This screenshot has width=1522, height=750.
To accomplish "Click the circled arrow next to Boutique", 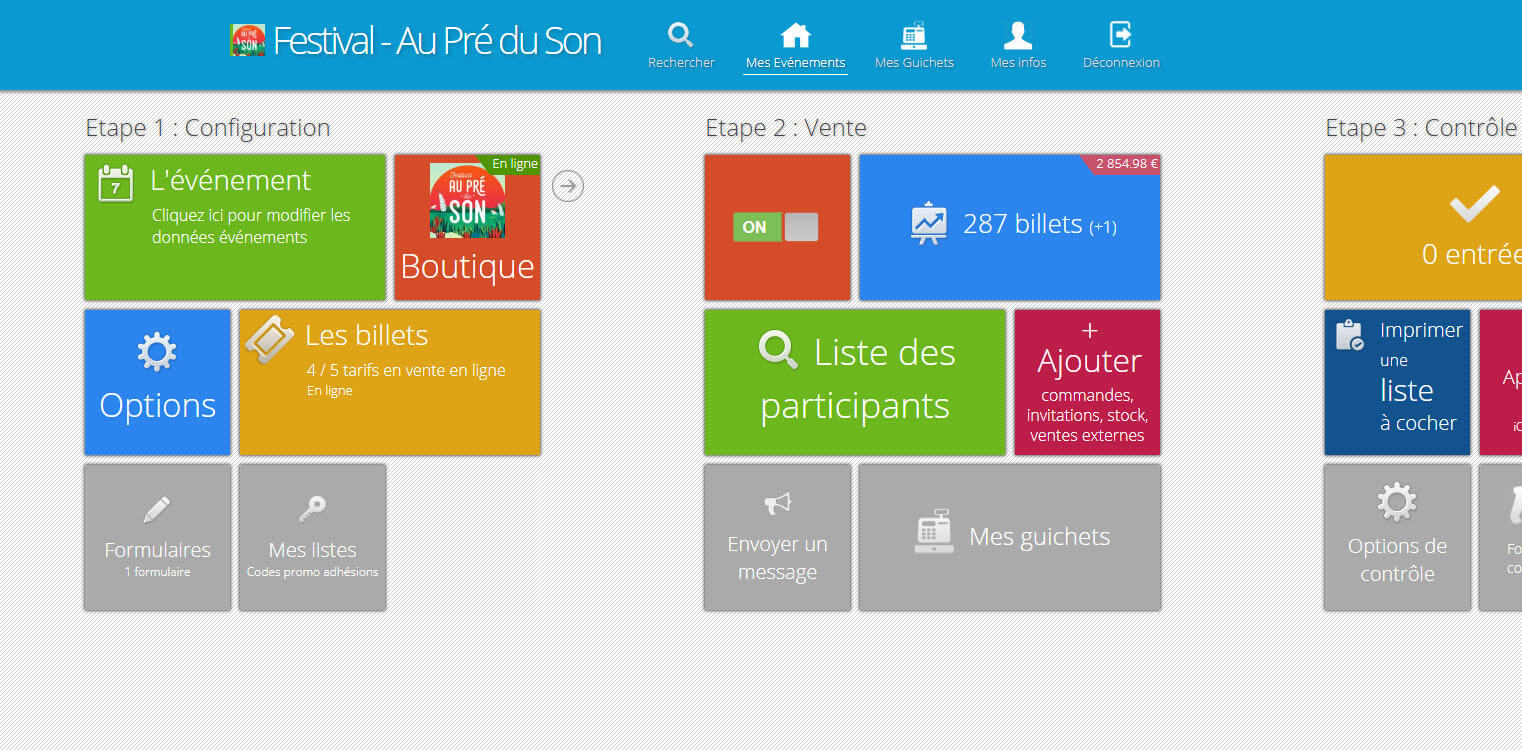I will (x=567, y=186).
